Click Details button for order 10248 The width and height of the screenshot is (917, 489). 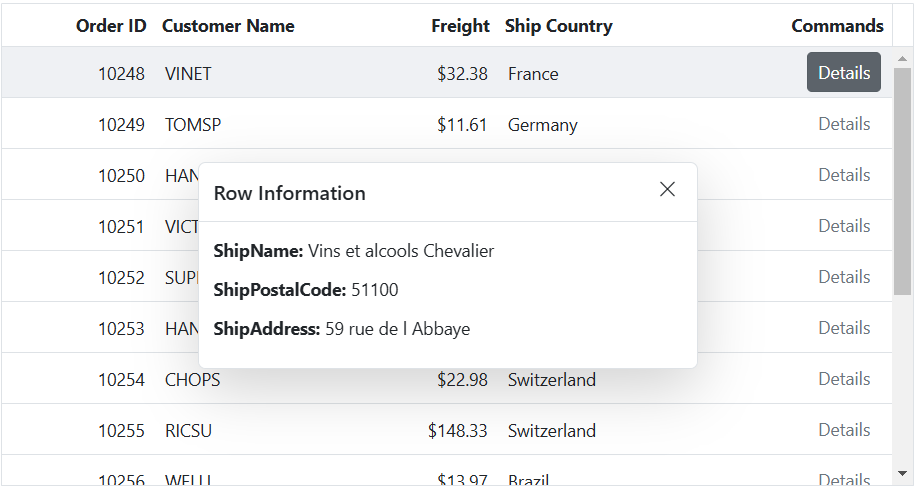844,73
